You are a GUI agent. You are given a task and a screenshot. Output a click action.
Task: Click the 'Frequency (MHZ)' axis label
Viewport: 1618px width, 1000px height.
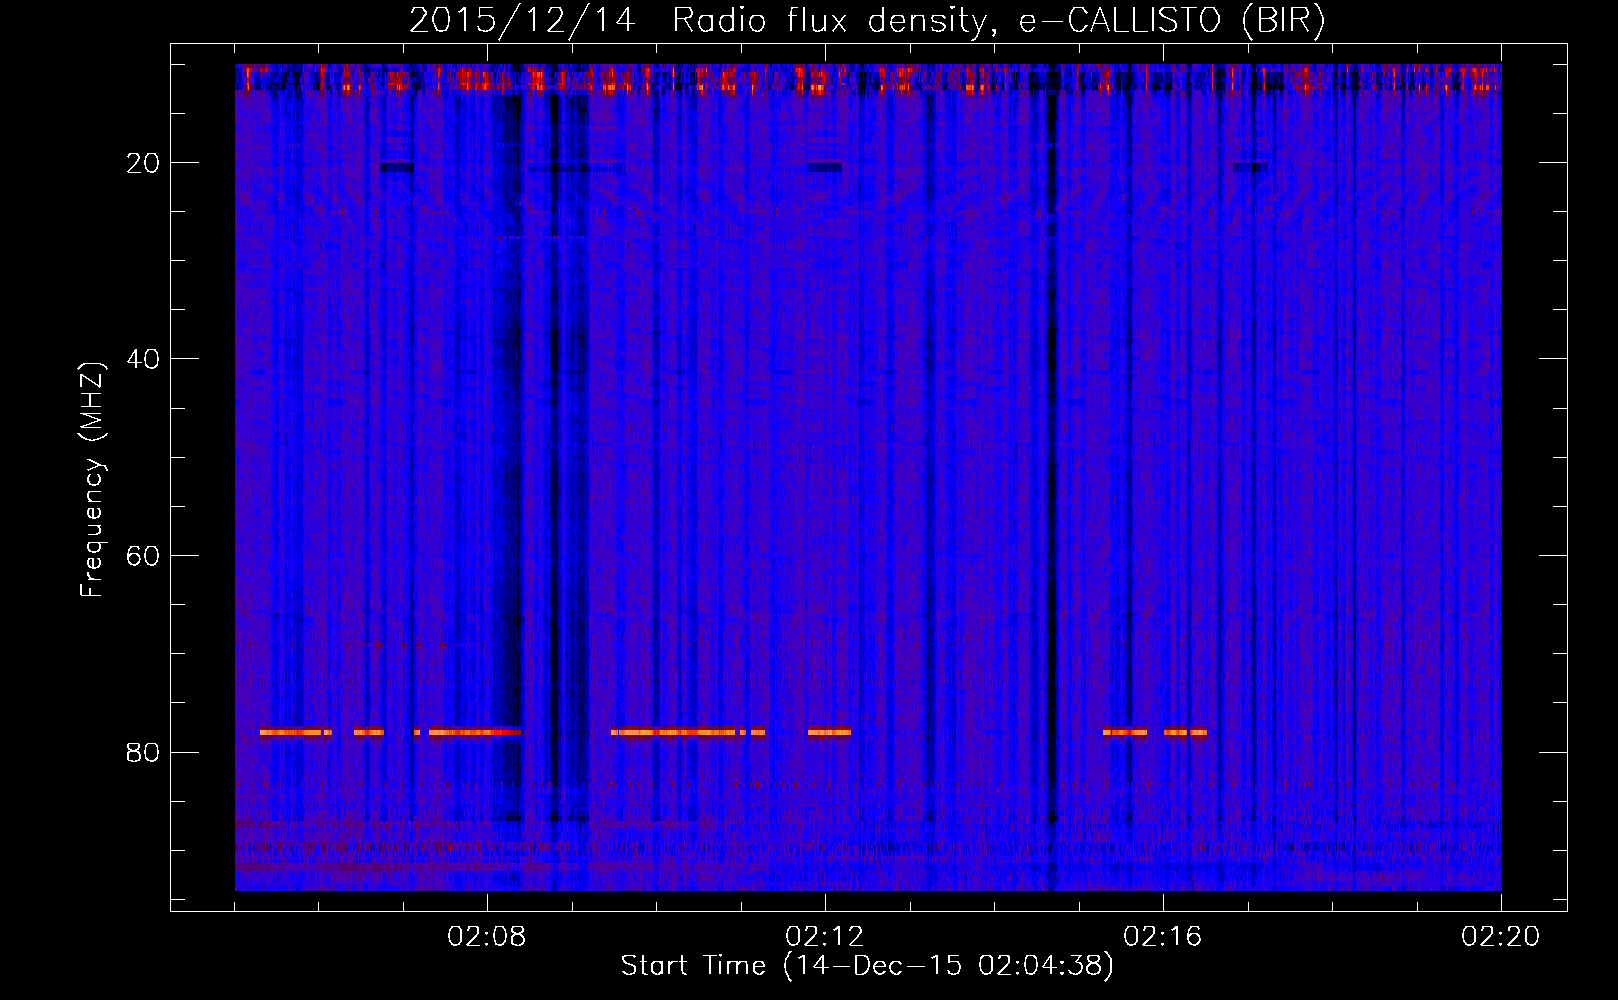tap(92, 481)
